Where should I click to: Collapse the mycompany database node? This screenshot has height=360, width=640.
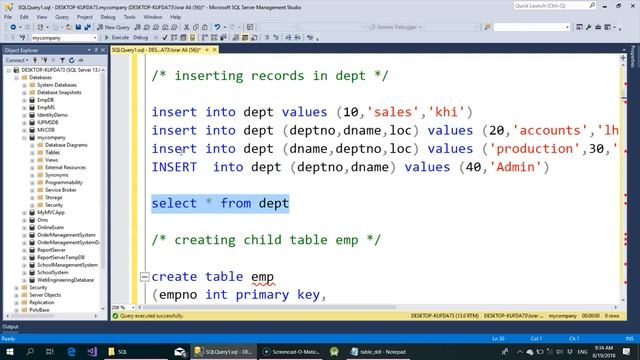point(24,138)
